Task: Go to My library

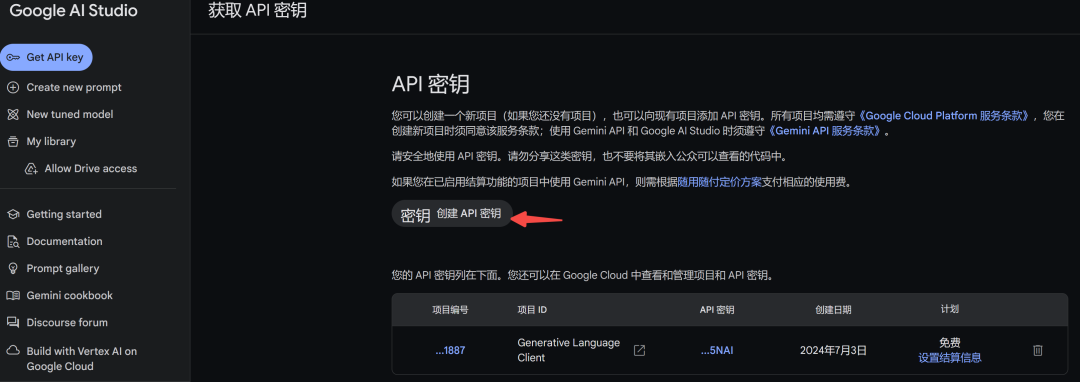Action: pyautogui.click(x=51, y=141)
